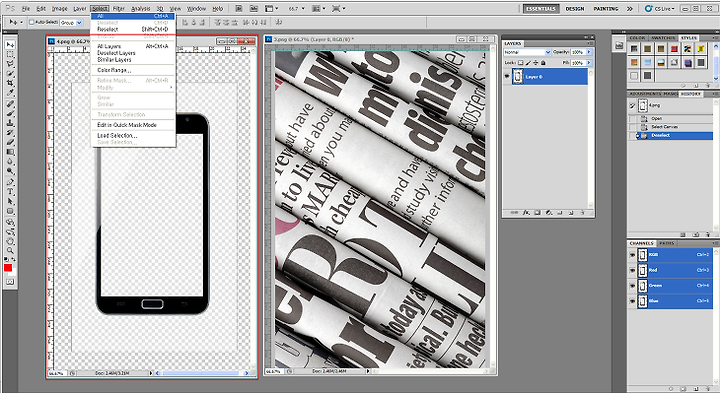Select the Eraser tool

10,142
